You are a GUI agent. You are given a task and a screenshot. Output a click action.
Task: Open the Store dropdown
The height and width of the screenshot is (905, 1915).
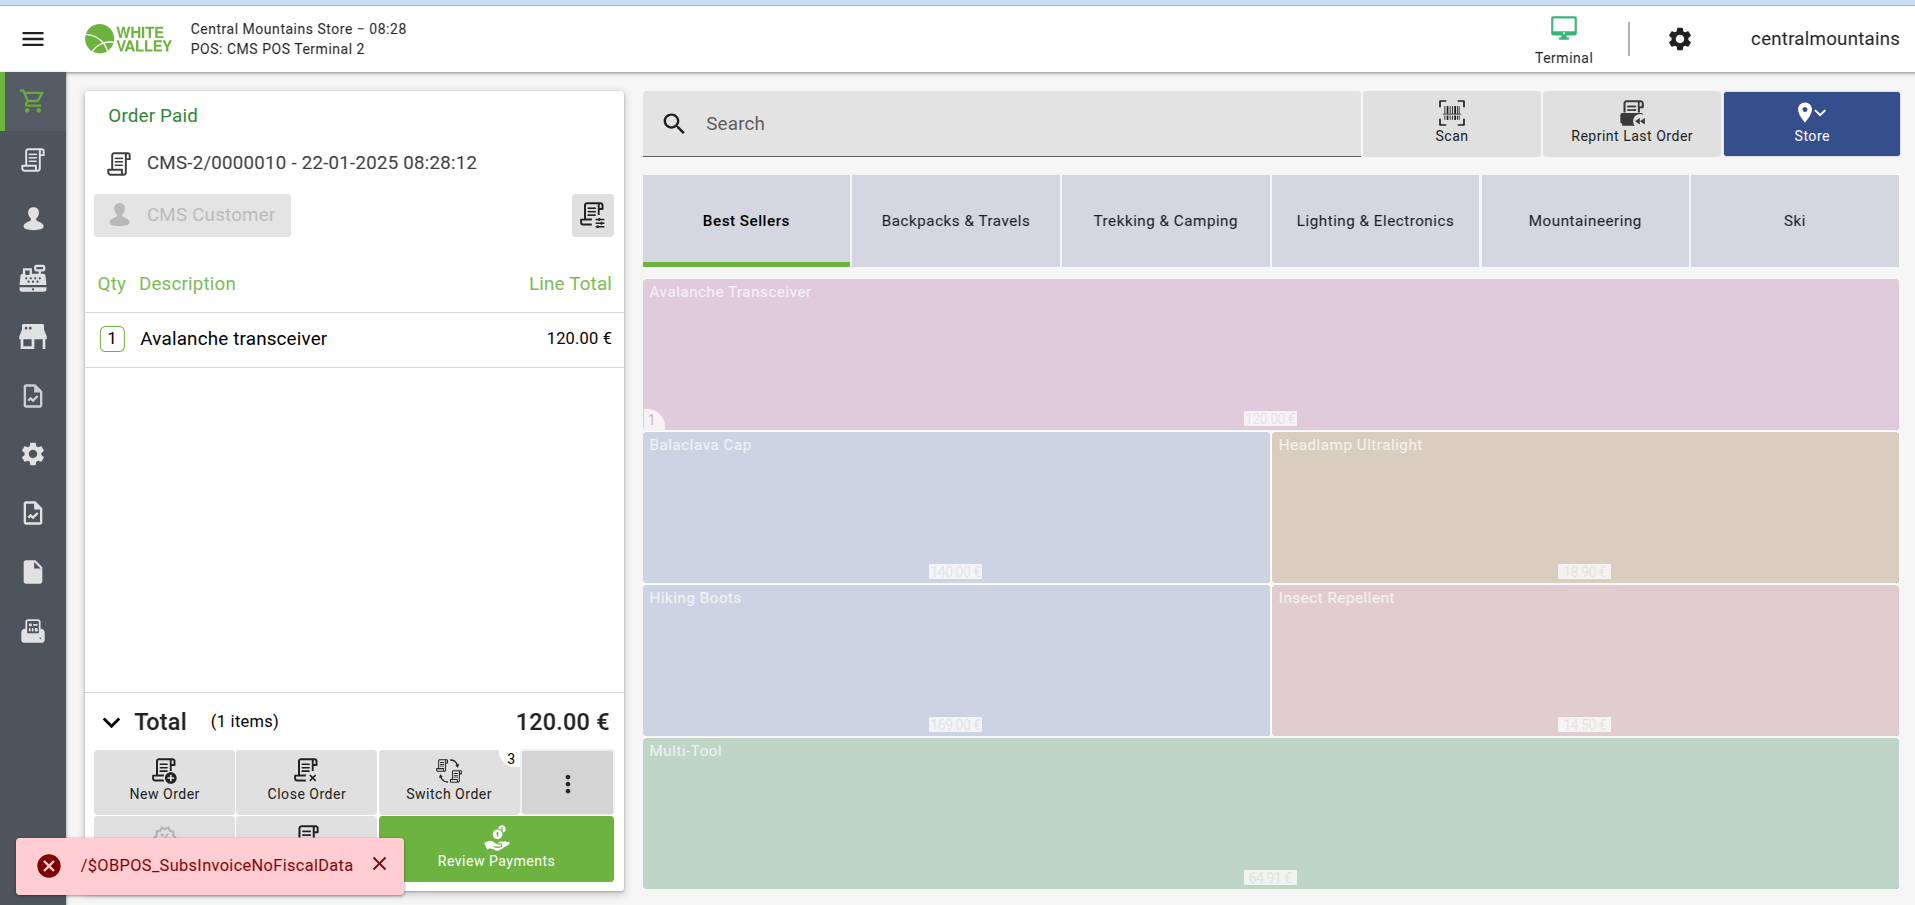1811,123
